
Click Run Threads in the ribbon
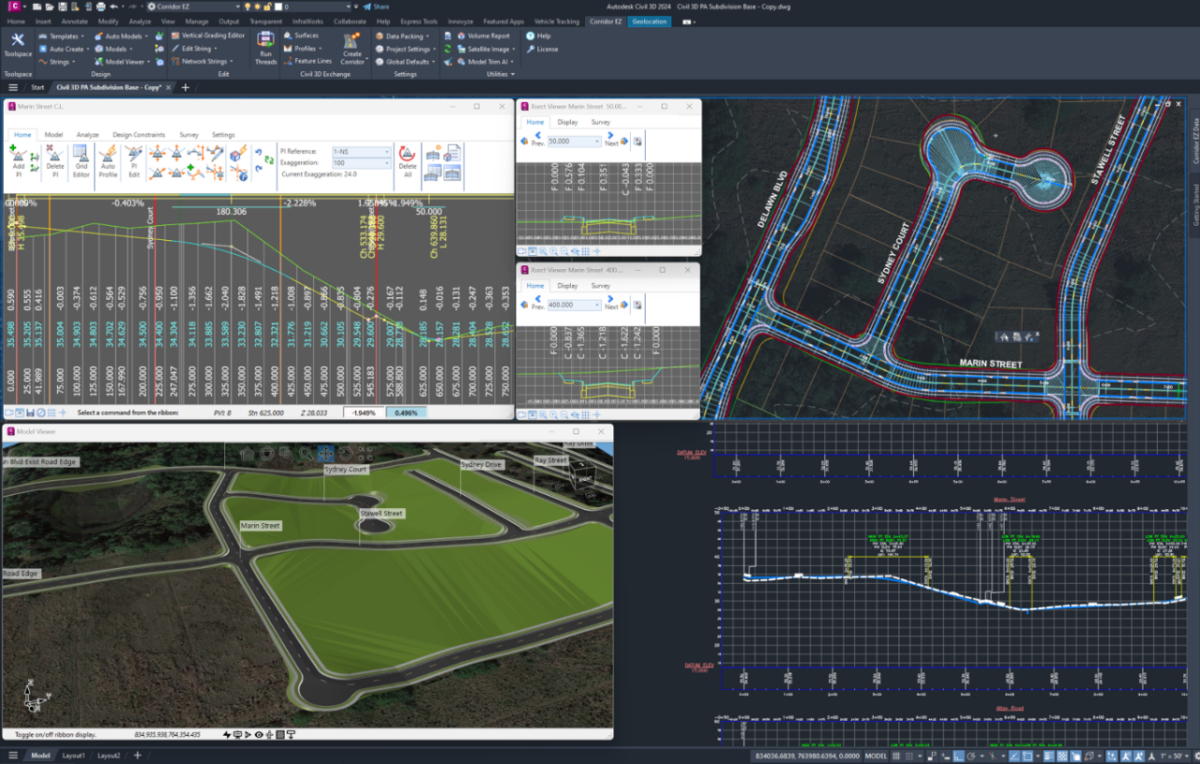pyautogui.click(x=265, y=47)
